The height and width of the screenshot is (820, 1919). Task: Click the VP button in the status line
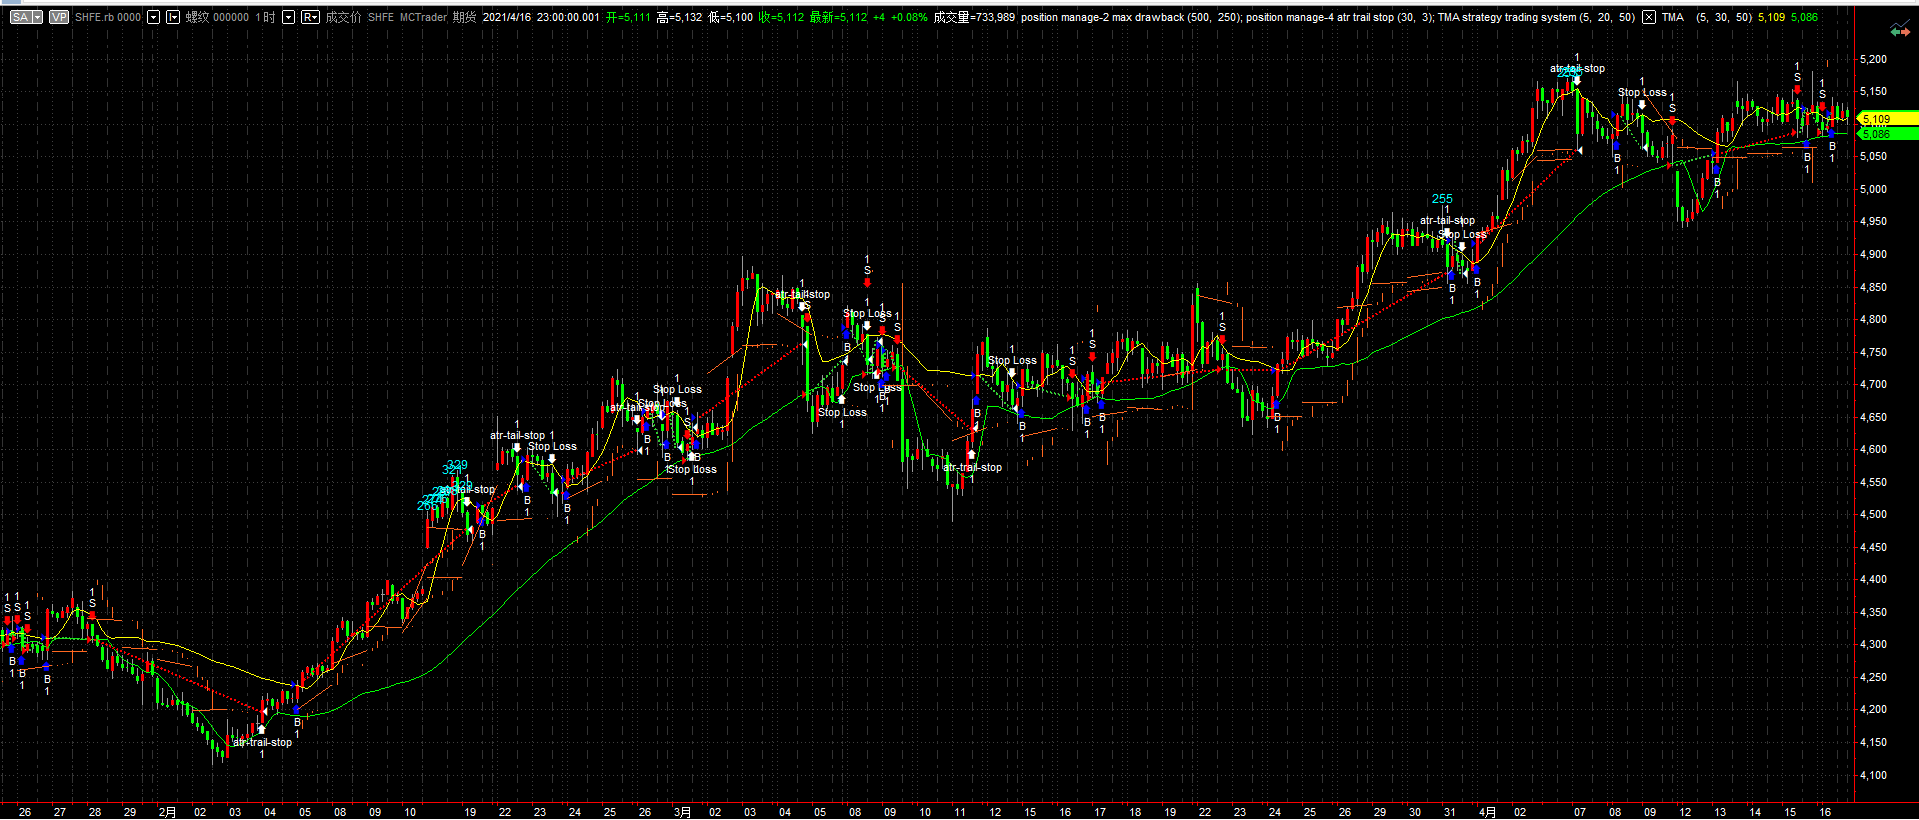pos(59,17)
